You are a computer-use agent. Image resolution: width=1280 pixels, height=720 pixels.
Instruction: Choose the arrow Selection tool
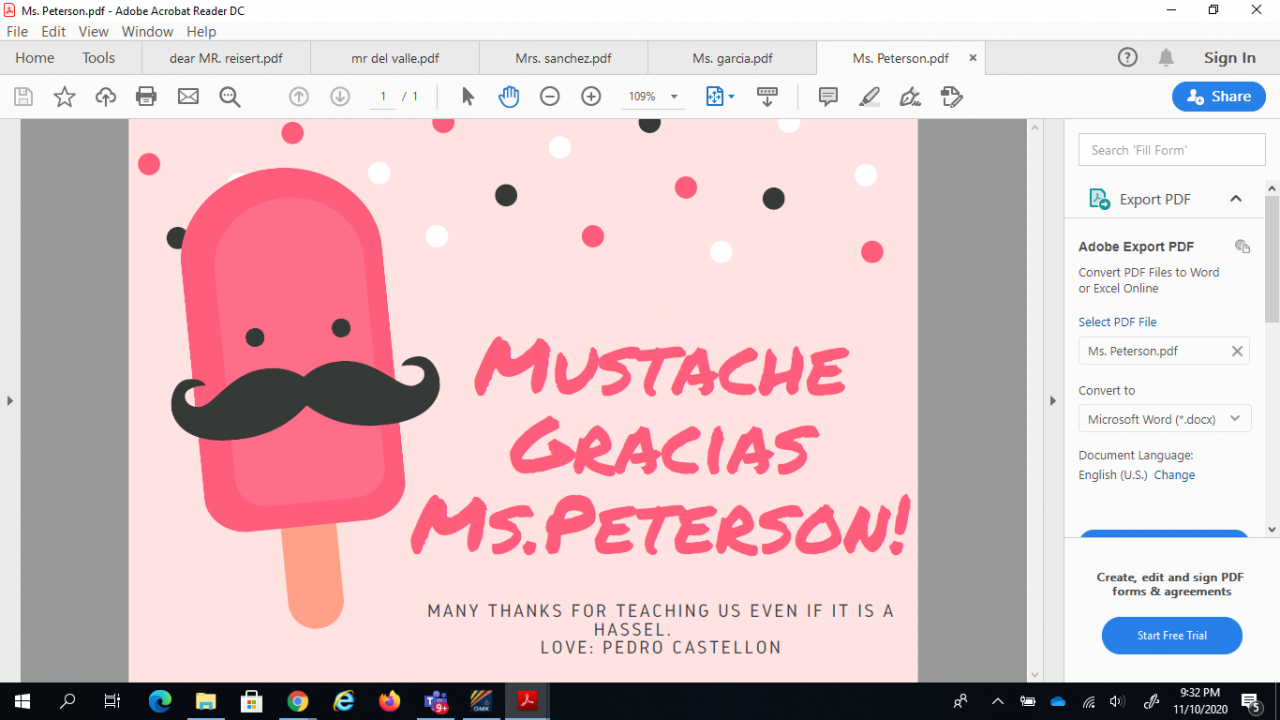pos(467,97)
